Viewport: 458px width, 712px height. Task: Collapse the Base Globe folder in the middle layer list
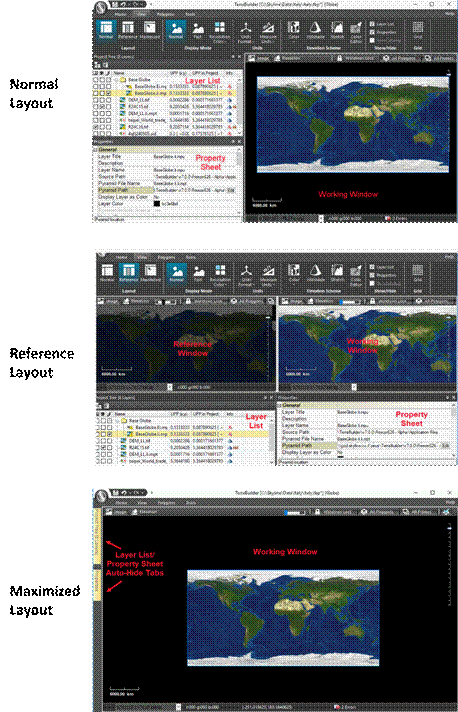[118, 420]
